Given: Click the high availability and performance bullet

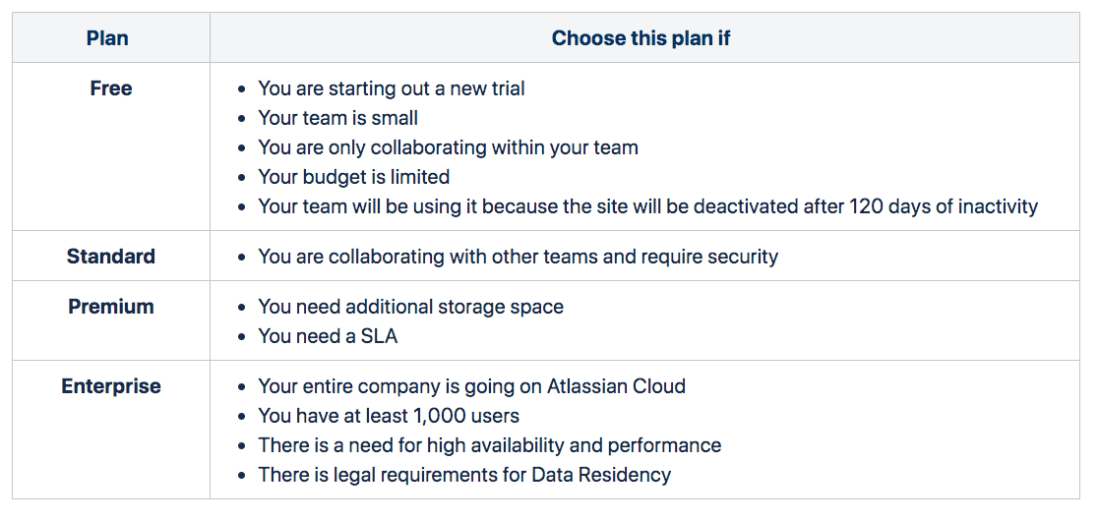Looking at the screenshot, I should click(x=489, y=445).
